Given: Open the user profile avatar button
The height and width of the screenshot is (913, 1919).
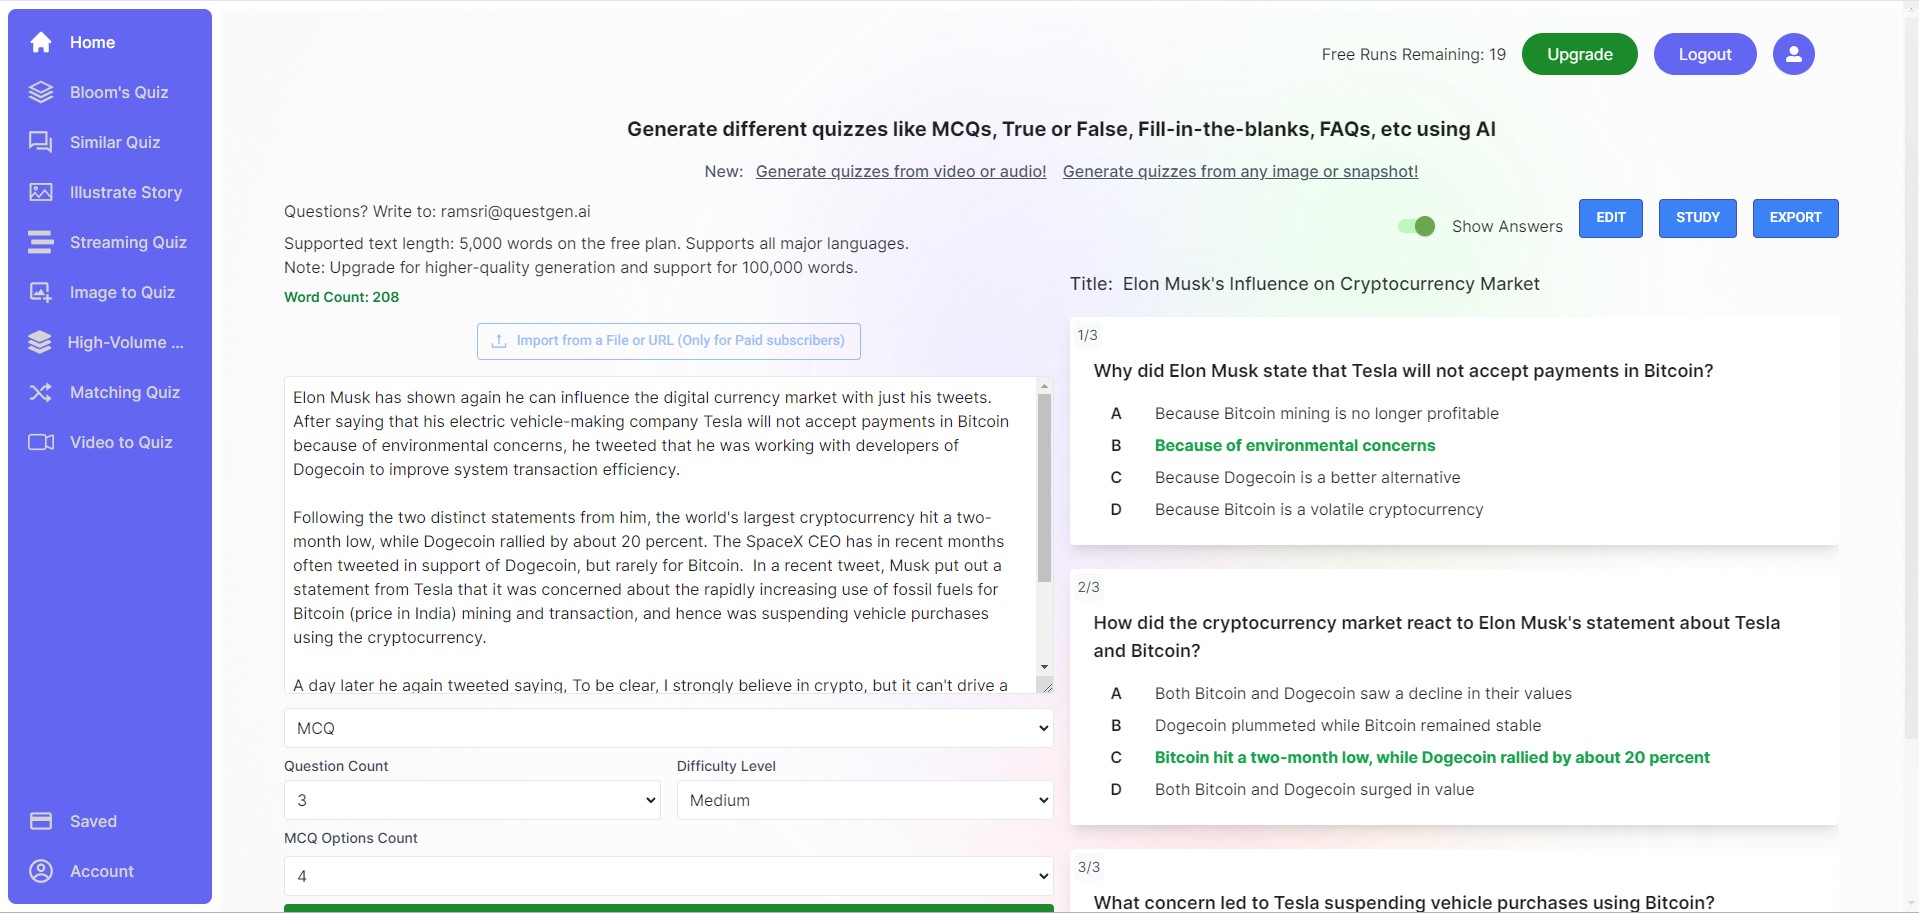Looking at the screenshot, I should [x=1793, y=54].
